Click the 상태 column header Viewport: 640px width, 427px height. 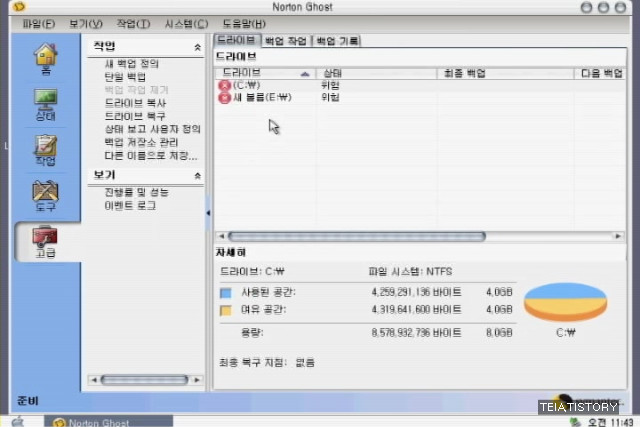pos(376,73)
